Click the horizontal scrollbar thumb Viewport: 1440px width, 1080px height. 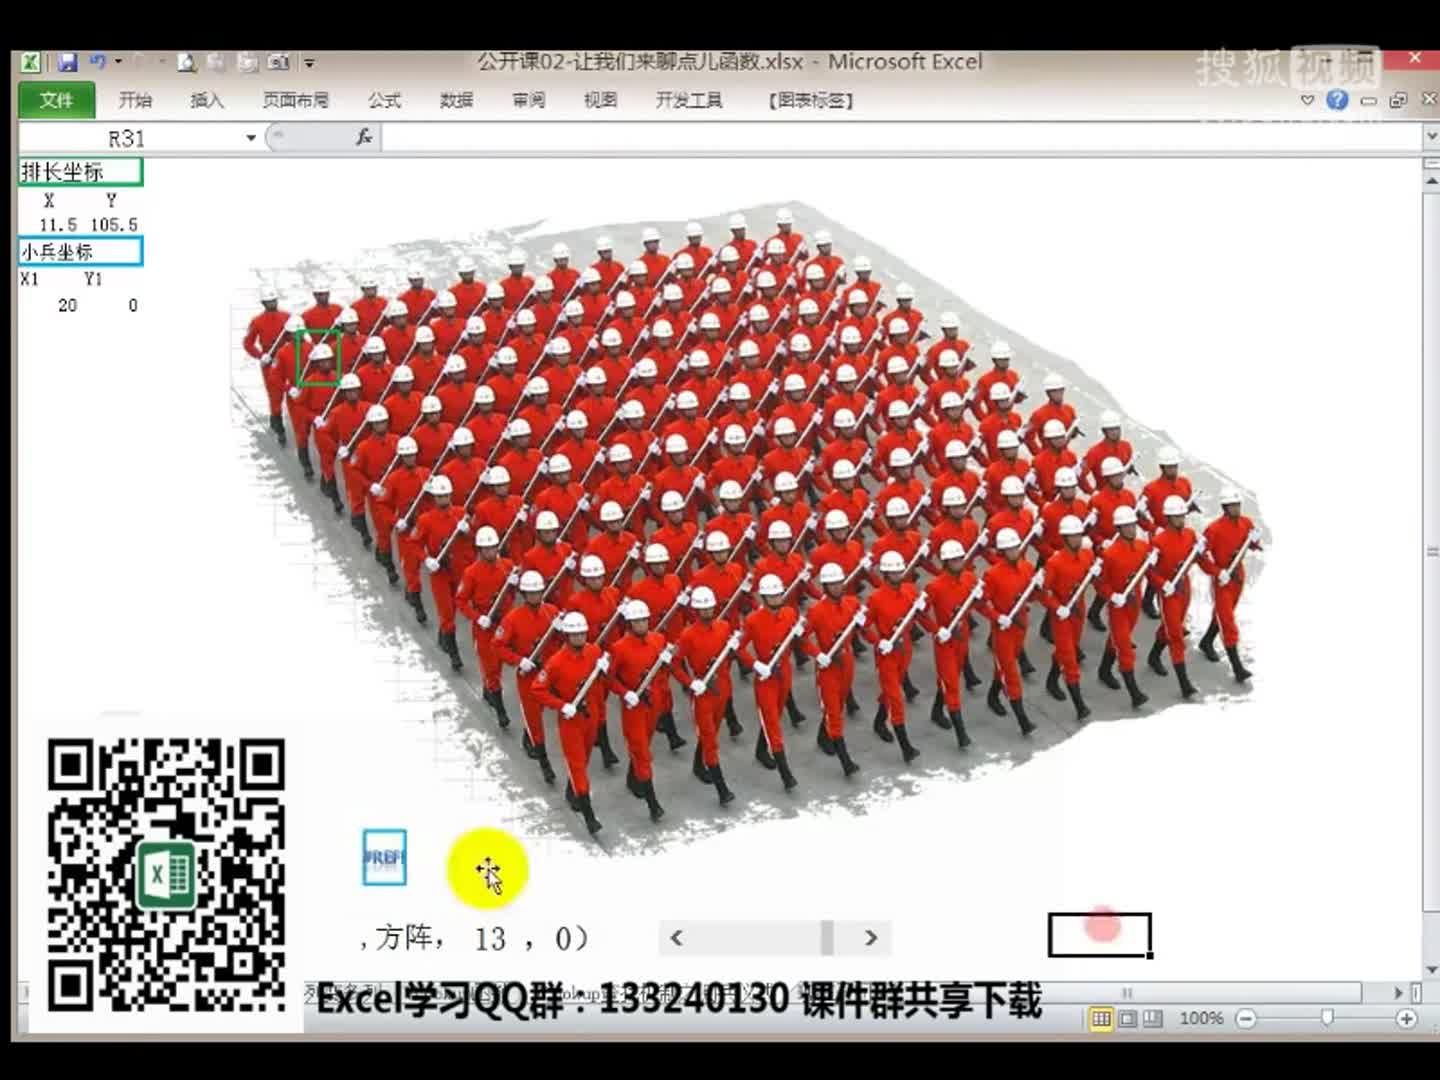click(x=1128, y=992)
